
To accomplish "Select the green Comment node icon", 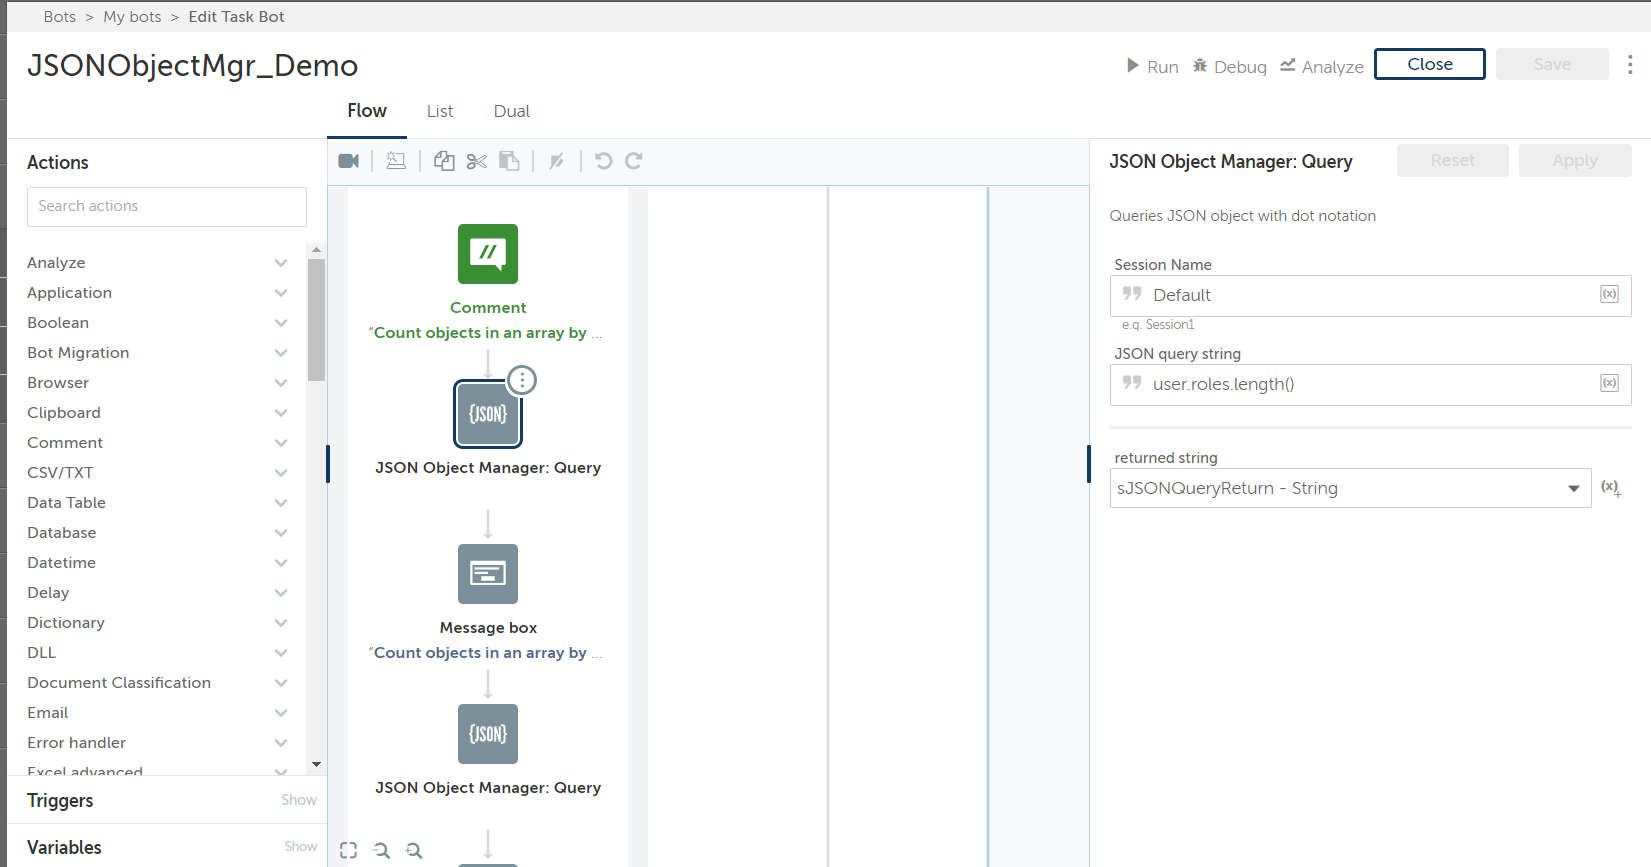I will coord(488,254).
